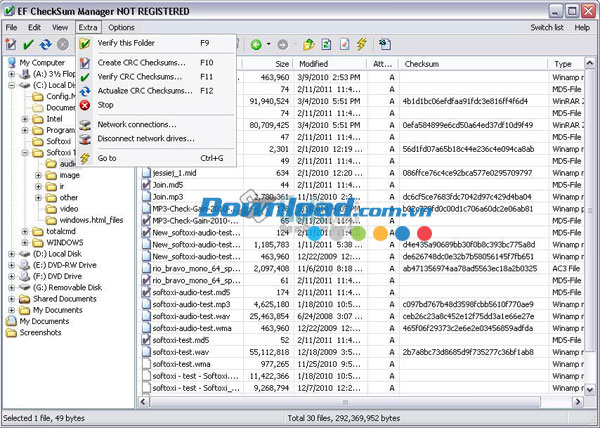Collapse the (C:) Local Disk node

pos(11,85)
